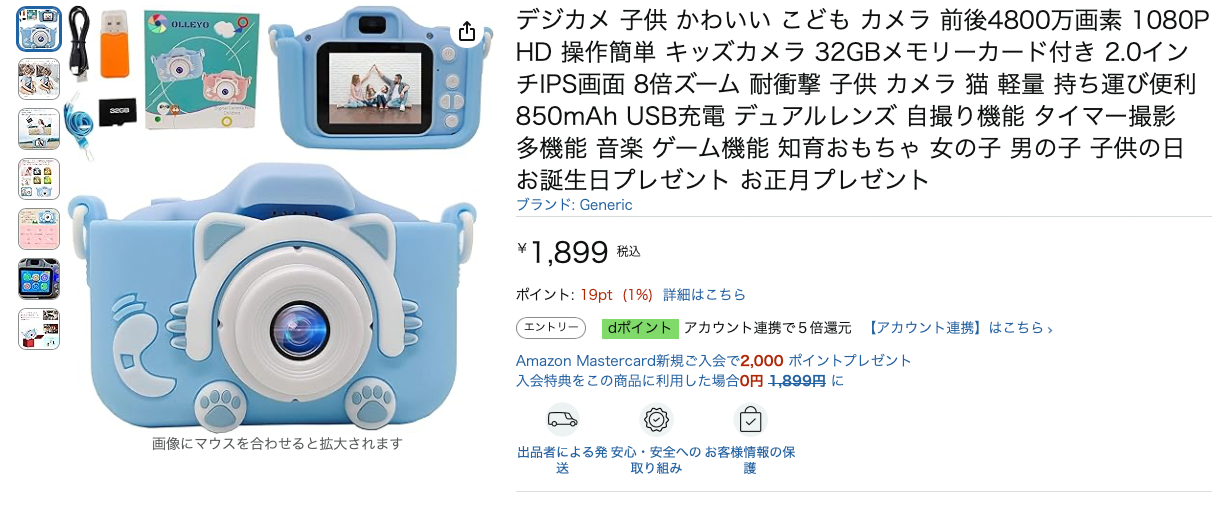Select the second thumbnail with children photos

tap(39, 79)
